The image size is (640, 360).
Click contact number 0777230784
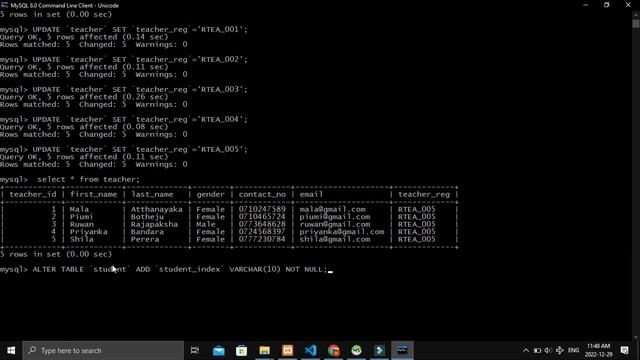(262, 239)
